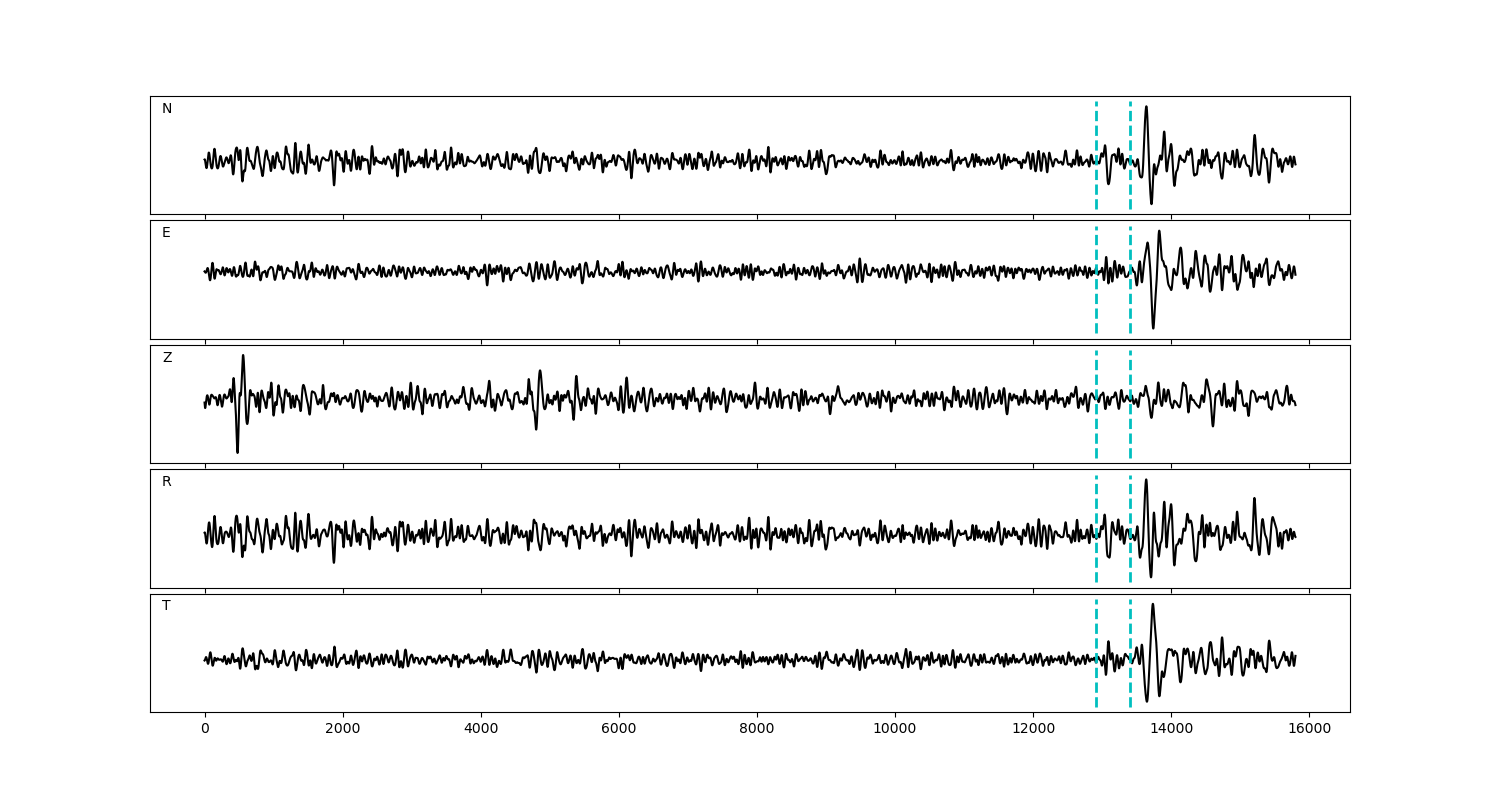Click the R panel label
This screenshot has height=800, width=1500.
pos(167,482)
